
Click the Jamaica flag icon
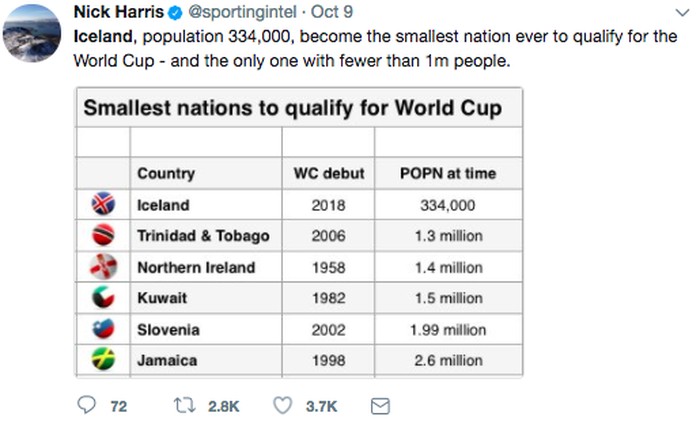pyautogui.click(x=104, y=360)
